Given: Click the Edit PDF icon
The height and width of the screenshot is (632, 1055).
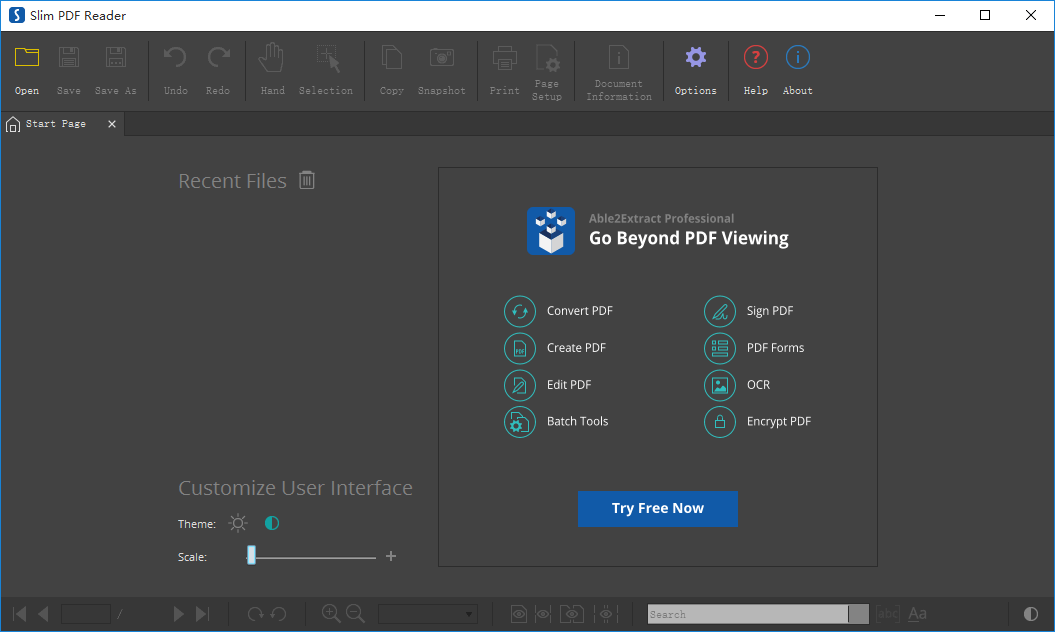Looking at the screenshot, I should point(519,385).
